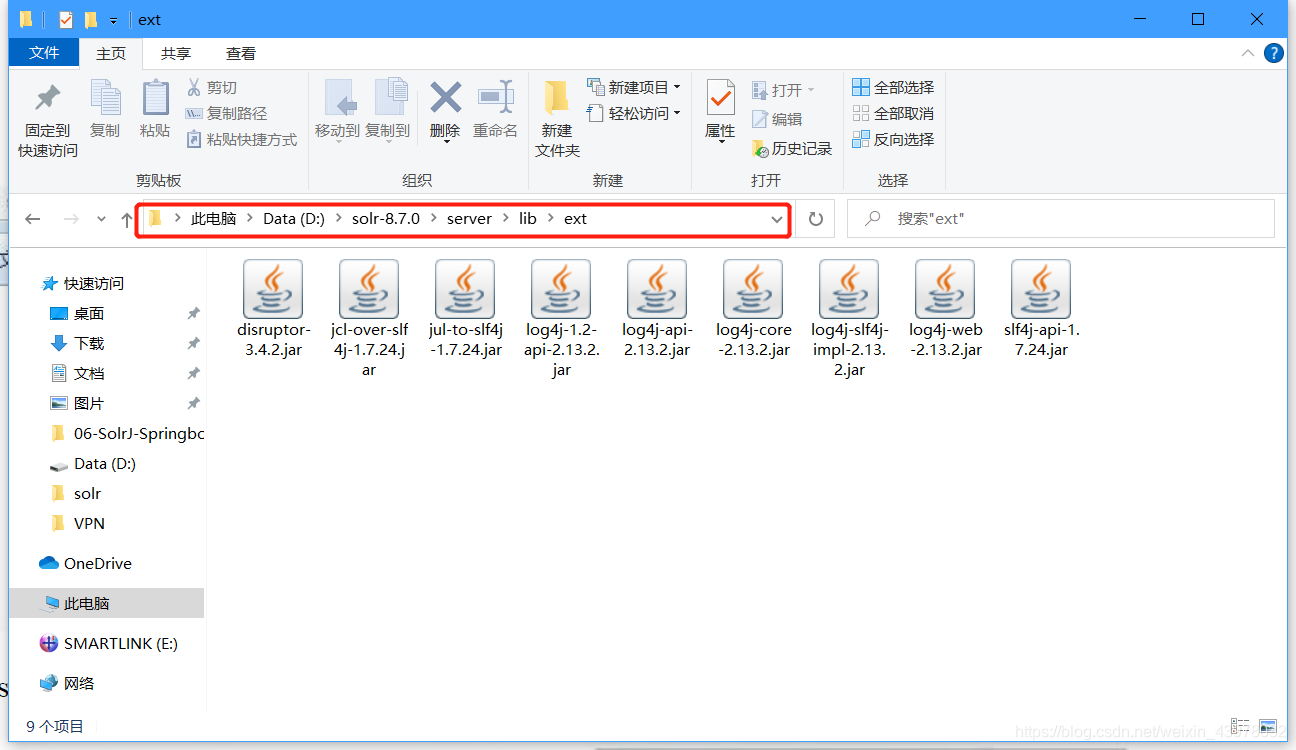Paste shortcut into folder
Viewport: 1296px width, 750px height.
pos(242,140)
